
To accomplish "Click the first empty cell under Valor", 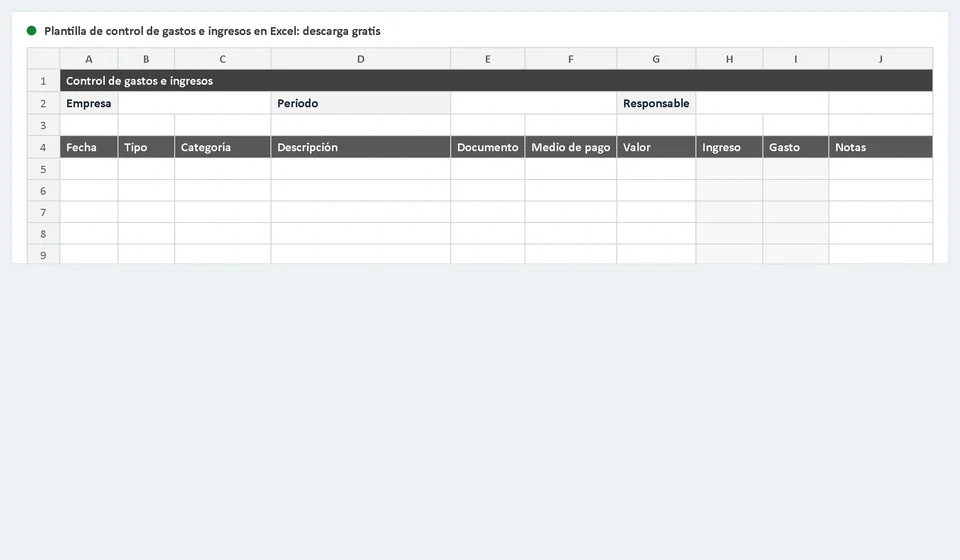I will coord(656,169).
